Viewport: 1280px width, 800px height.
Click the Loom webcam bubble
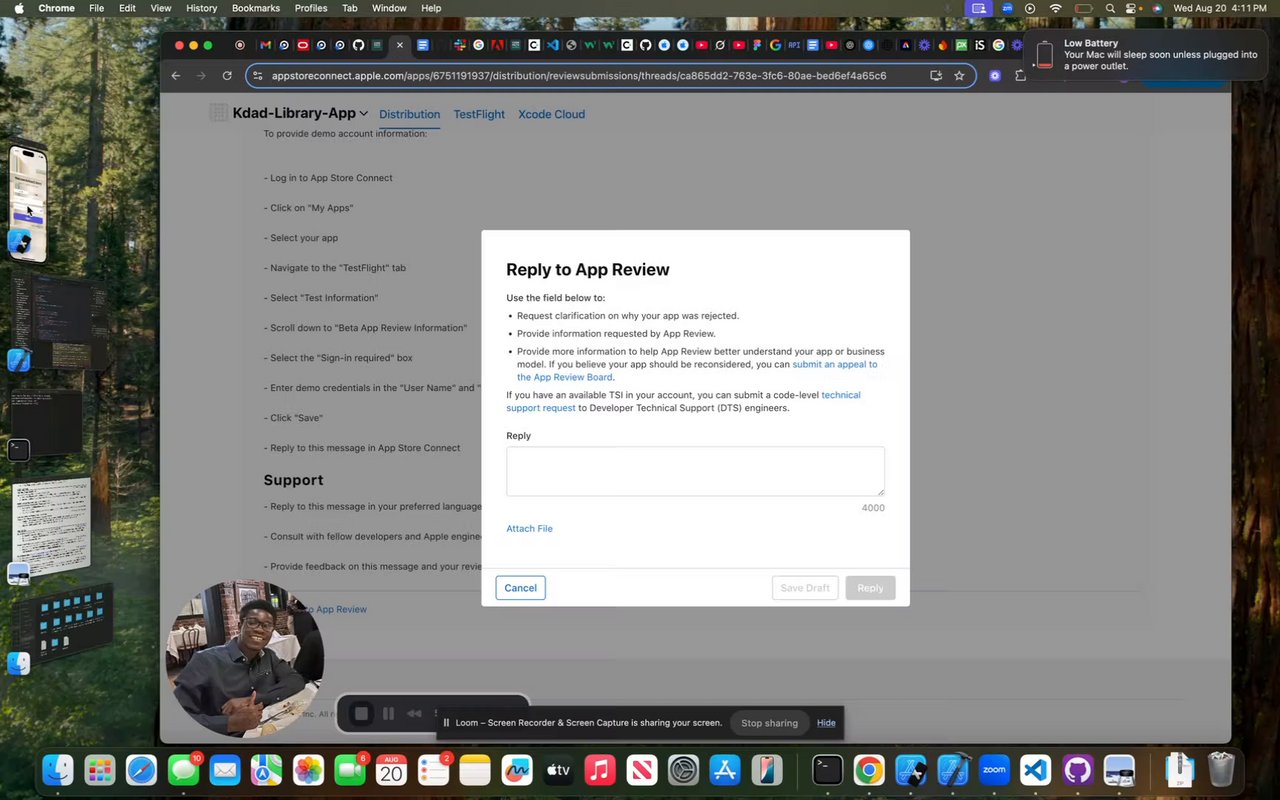245,659
